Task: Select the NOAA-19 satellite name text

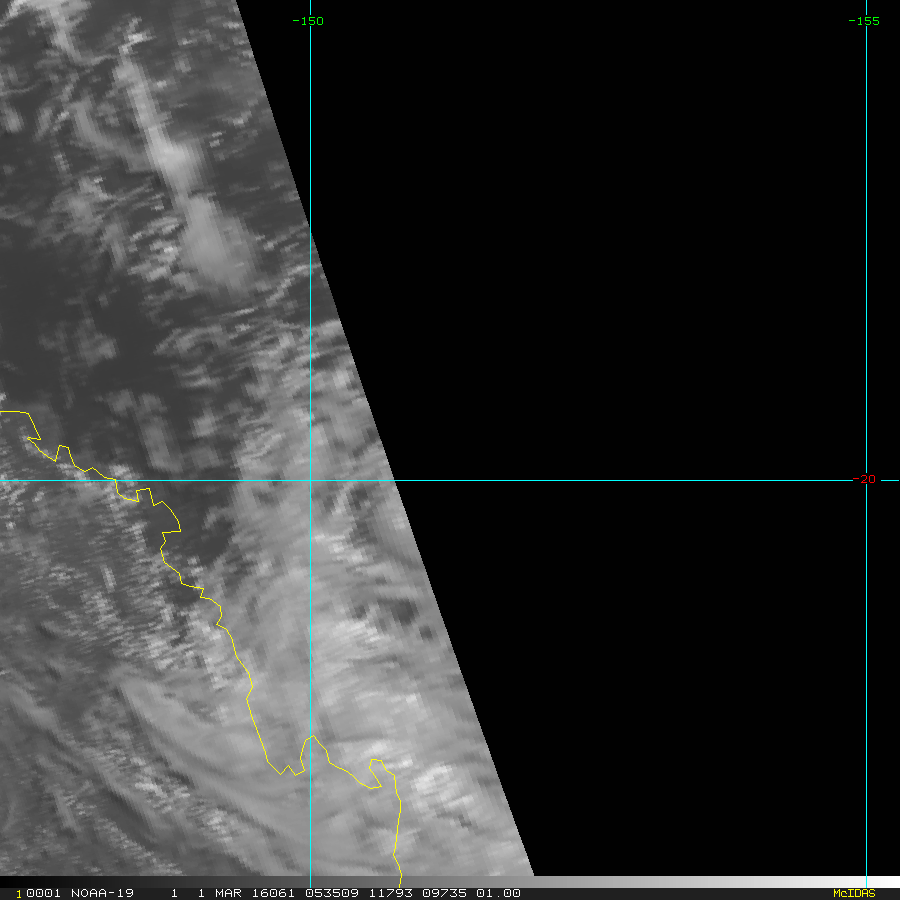Action: (x=102, y=893)
